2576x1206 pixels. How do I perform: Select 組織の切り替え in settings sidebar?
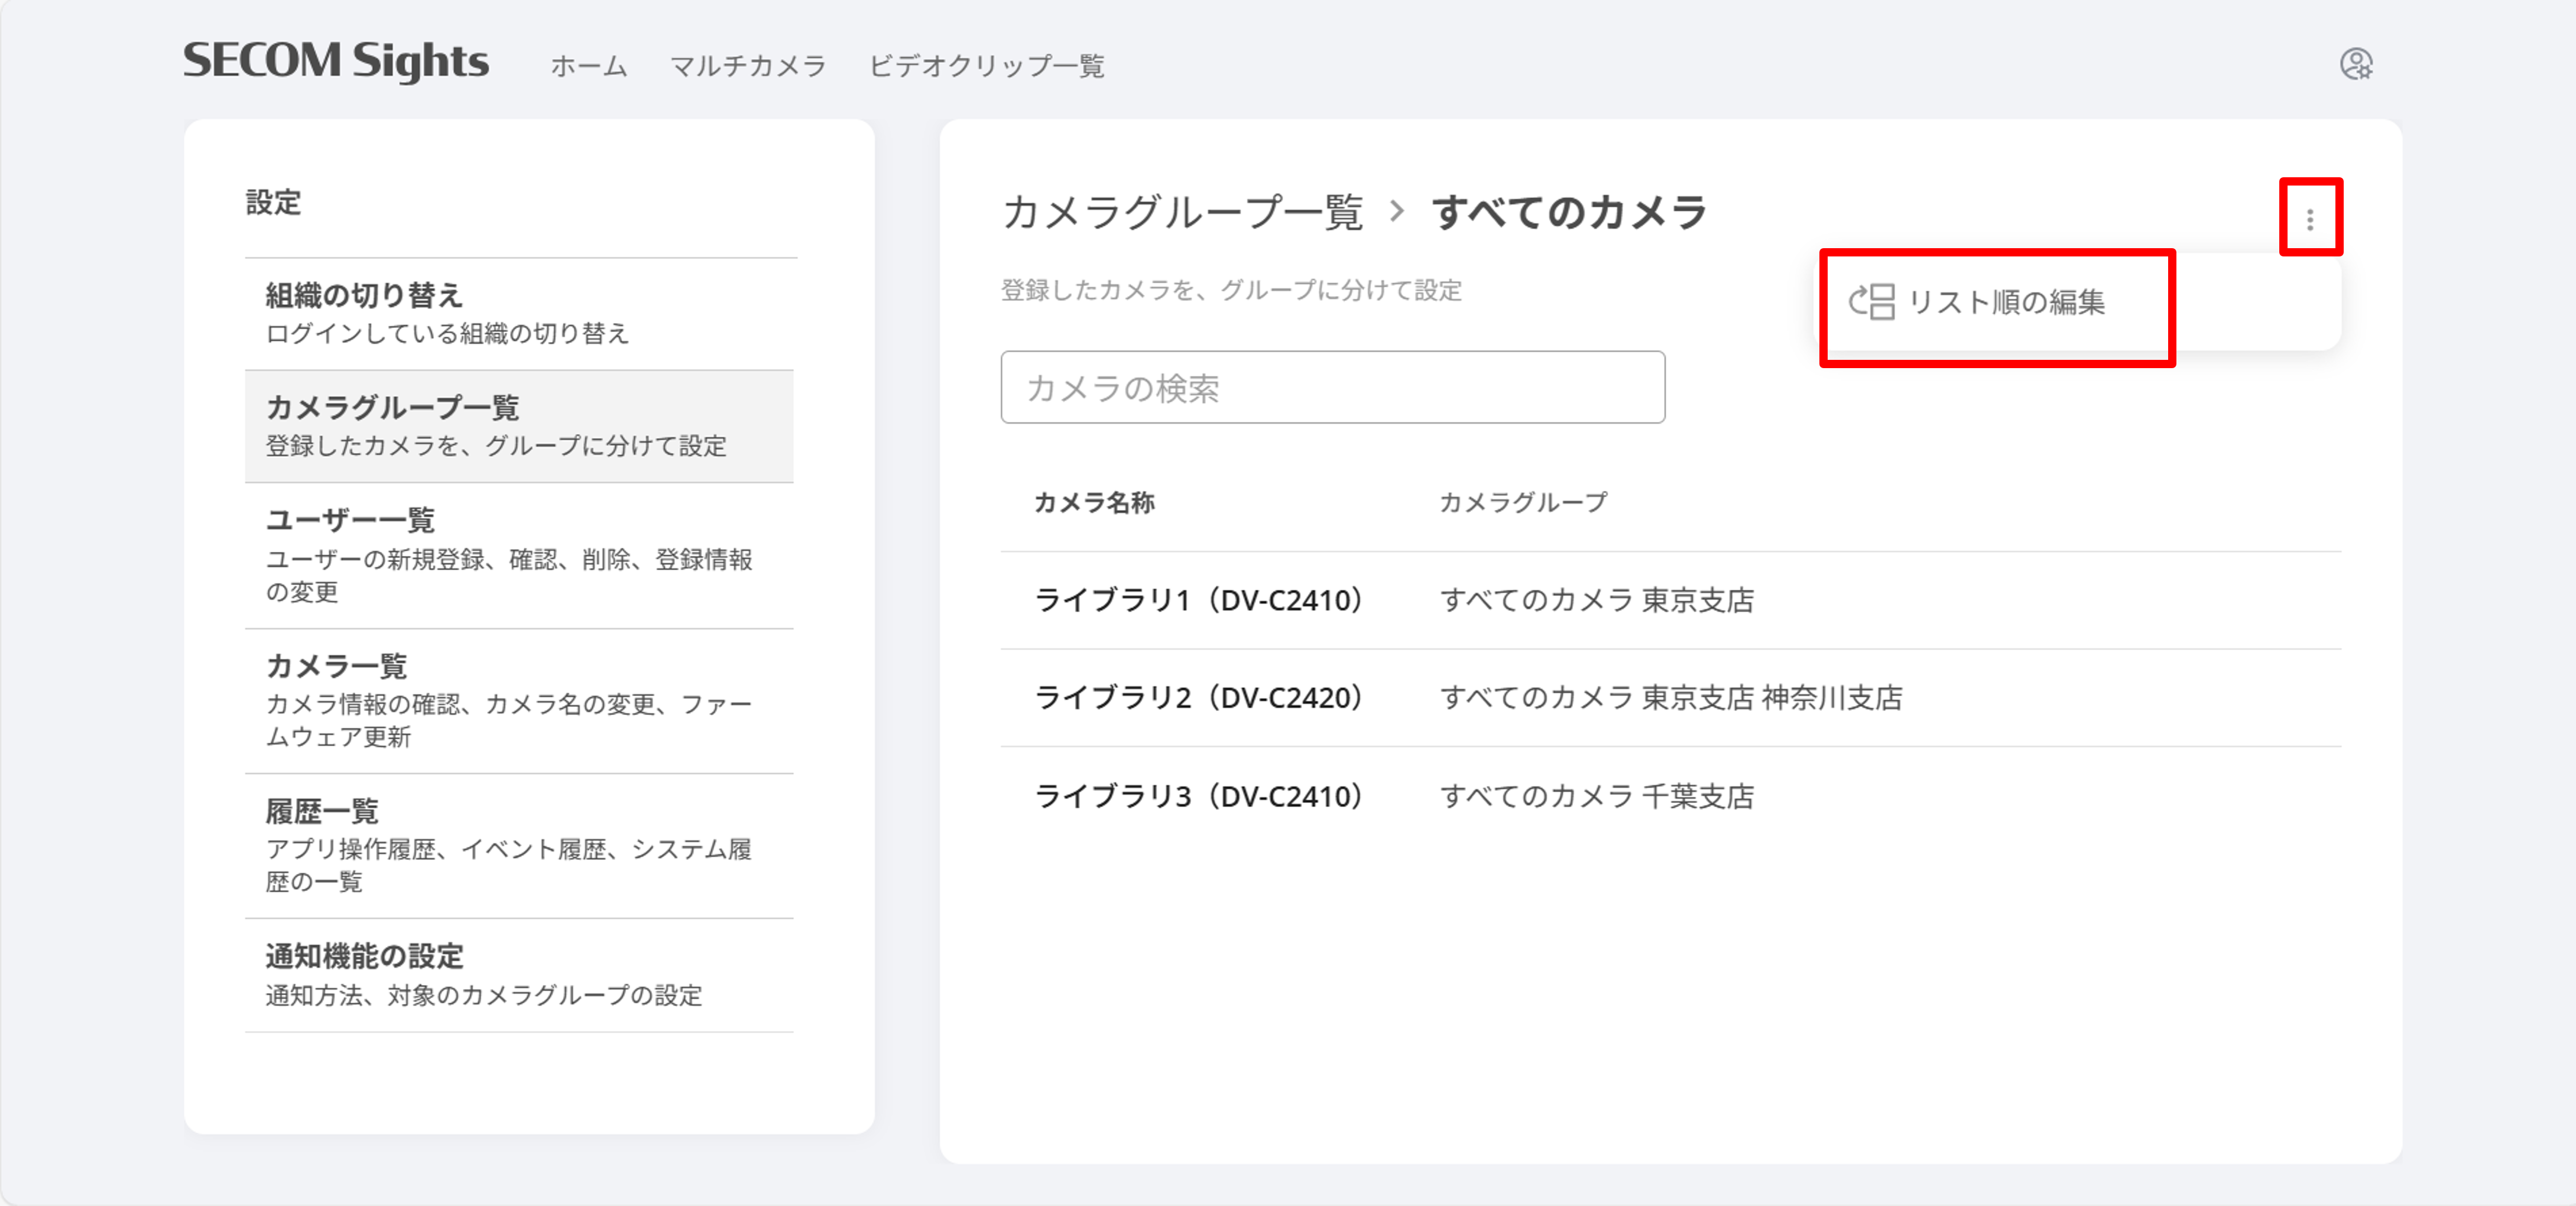click(519, 314)
